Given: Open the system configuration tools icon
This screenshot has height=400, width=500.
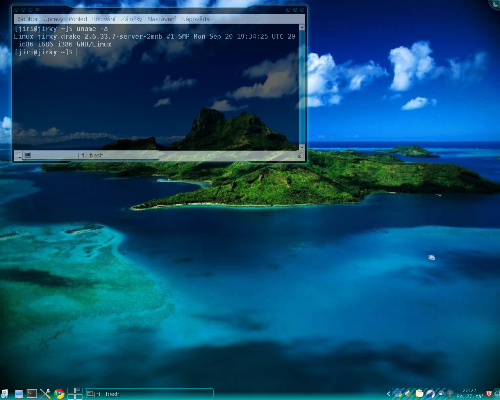Looking at the screenshot, I should coord(45,394).
